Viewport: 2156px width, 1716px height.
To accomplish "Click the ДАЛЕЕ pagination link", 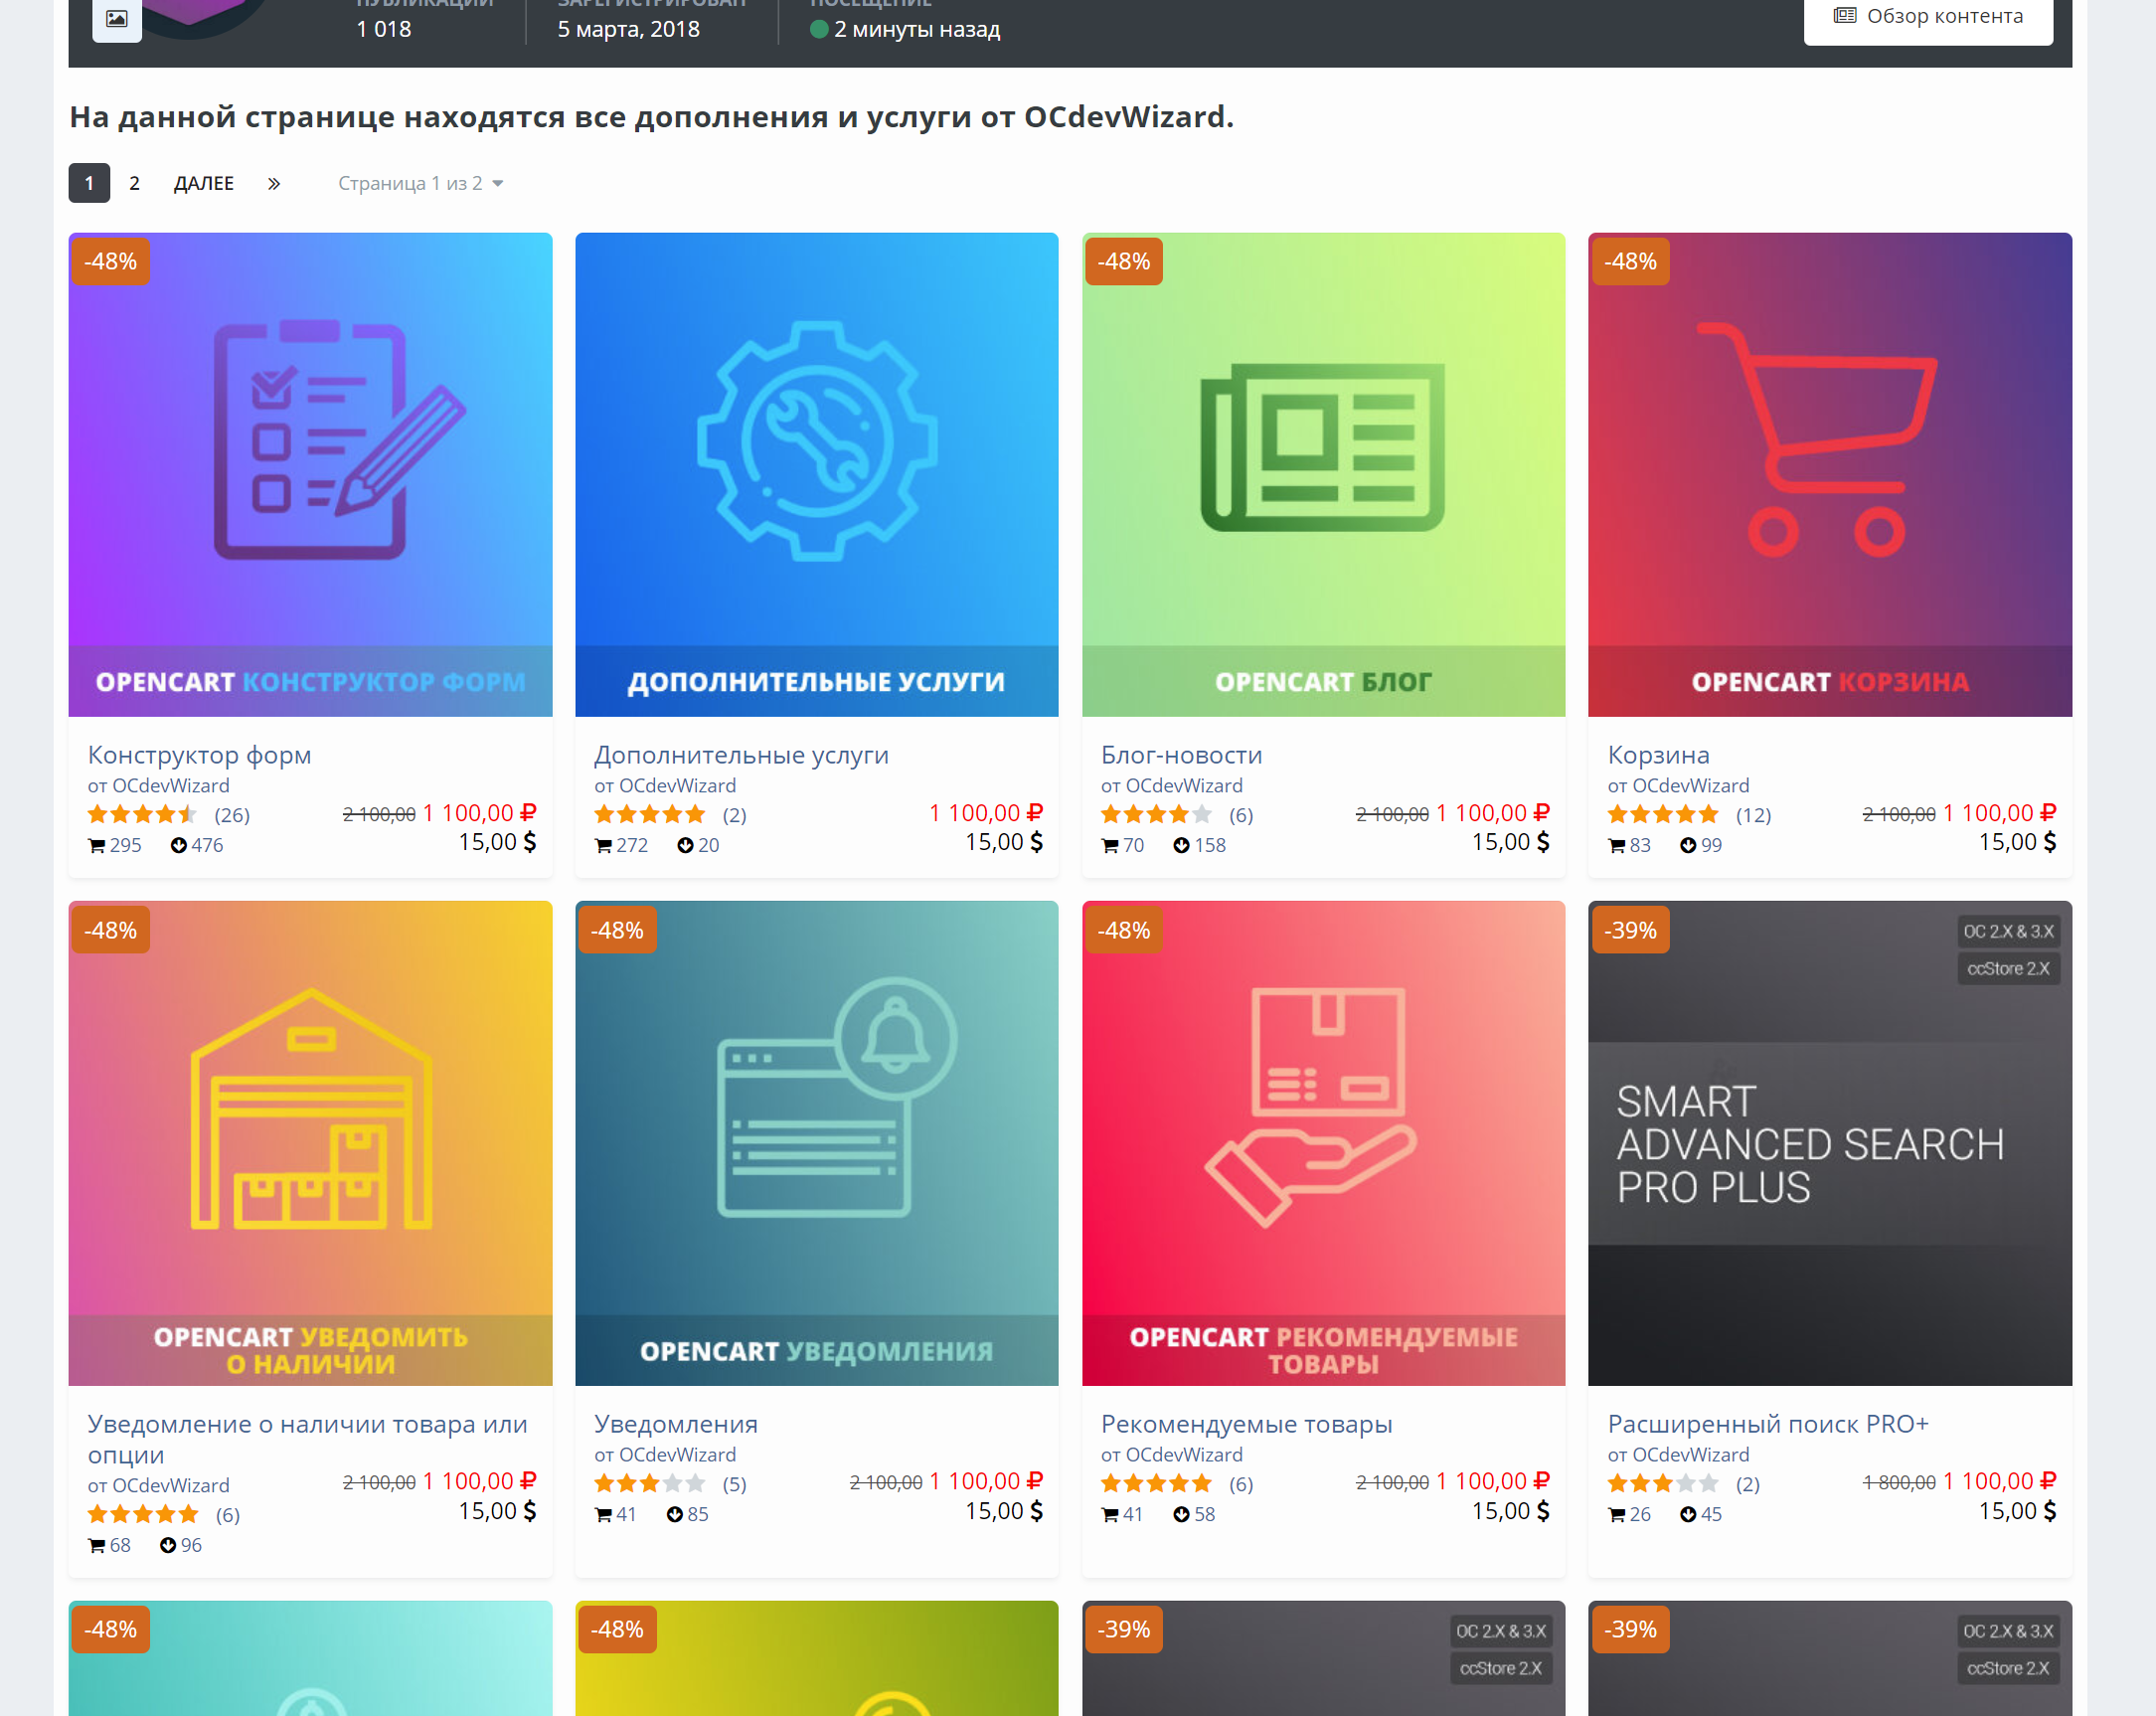I will pos(204,183).
